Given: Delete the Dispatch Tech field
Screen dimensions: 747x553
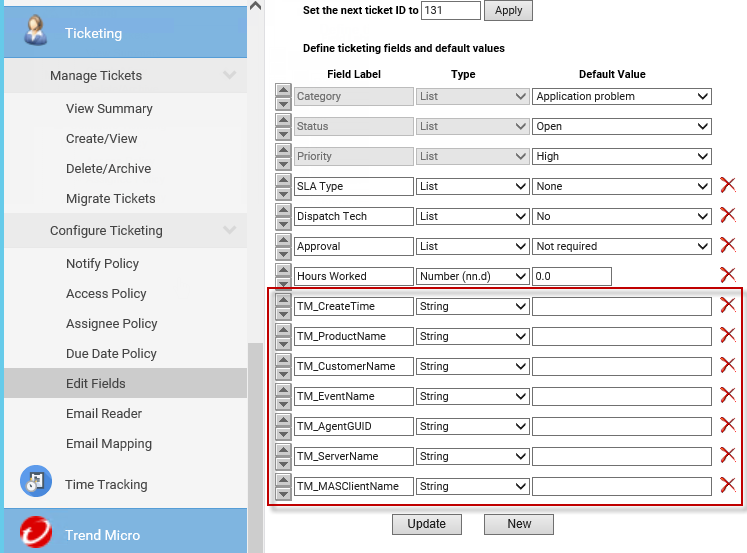Looking at the screenshot, I should pos(727,216).
